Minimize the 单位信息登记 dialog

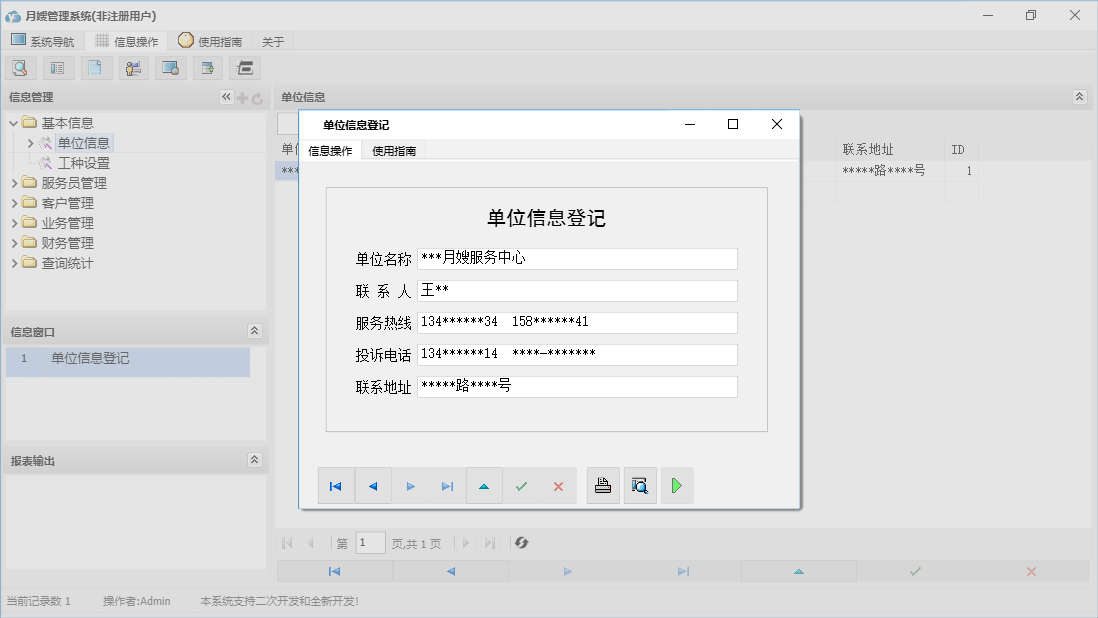(x=690, y=124)
